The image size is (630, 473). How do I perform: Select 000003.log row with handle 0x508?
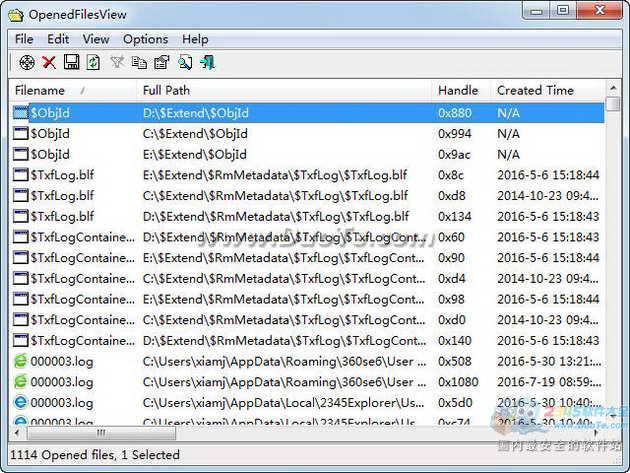[x=307, y=361]
